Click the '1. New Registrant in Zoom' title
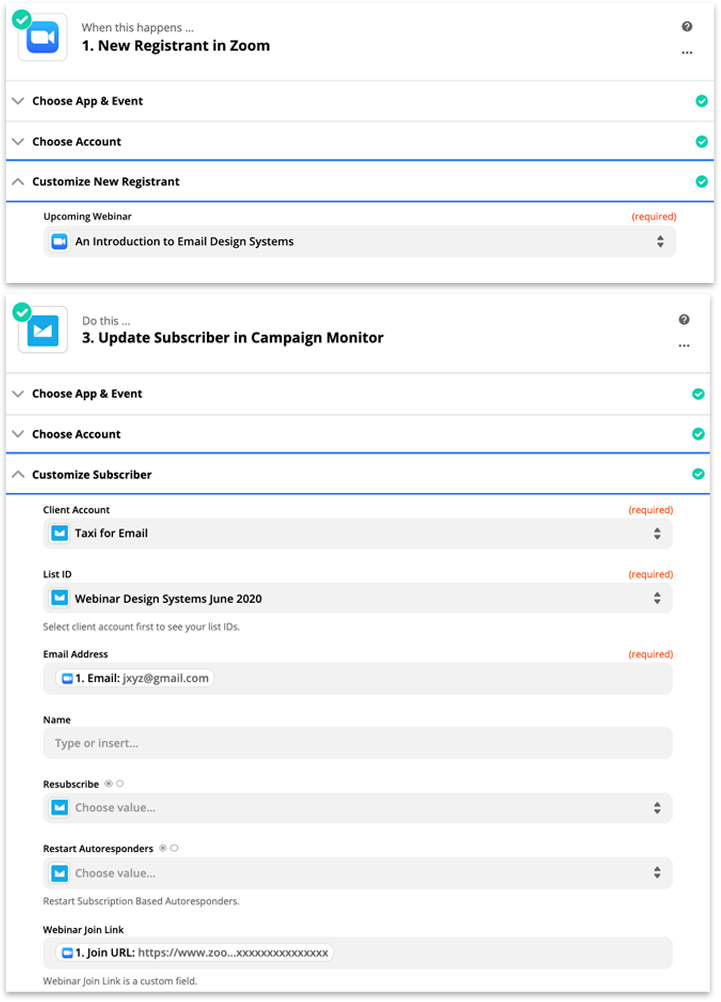The image size is (721, 1002). coord(176,46)
